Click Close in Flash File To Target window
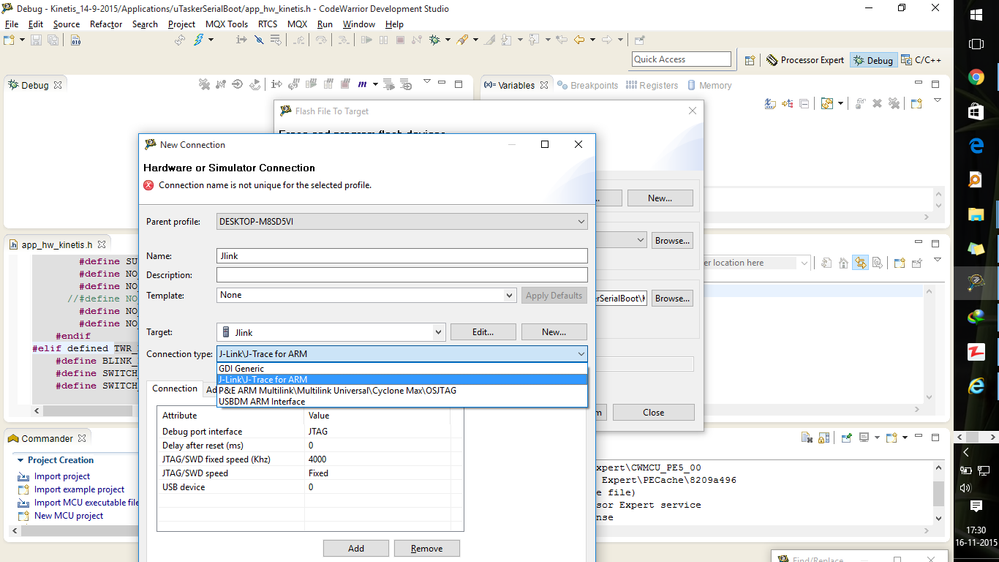Screen dimensions: 999x562 pos(653,413)
